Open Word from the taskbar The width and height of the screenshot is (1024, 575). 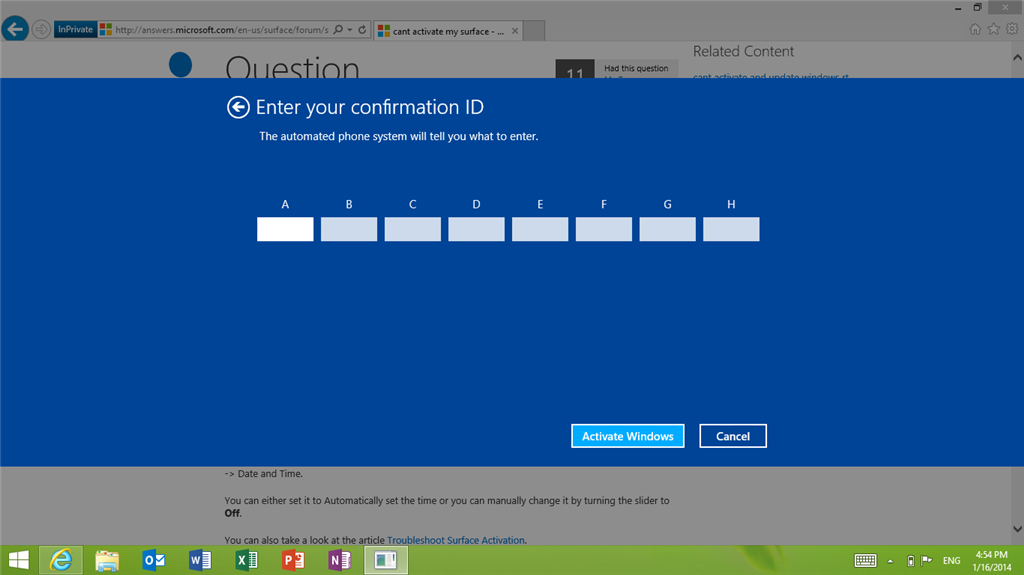point(200,560)
